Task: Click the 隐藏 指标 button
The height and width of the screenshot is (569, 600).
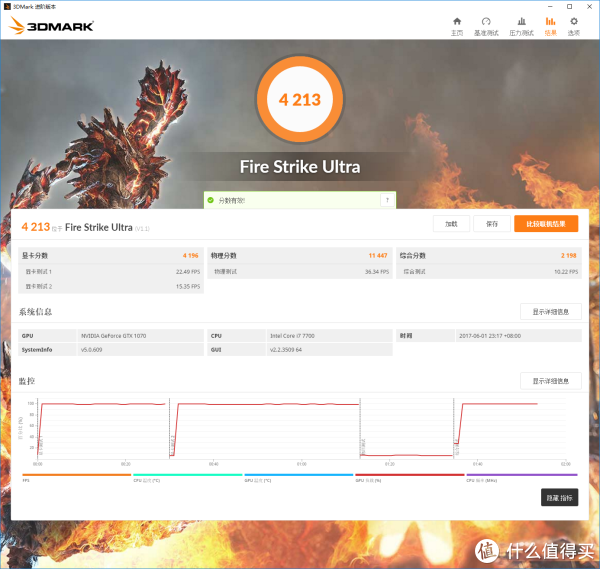Action: [x=559, y=497]
